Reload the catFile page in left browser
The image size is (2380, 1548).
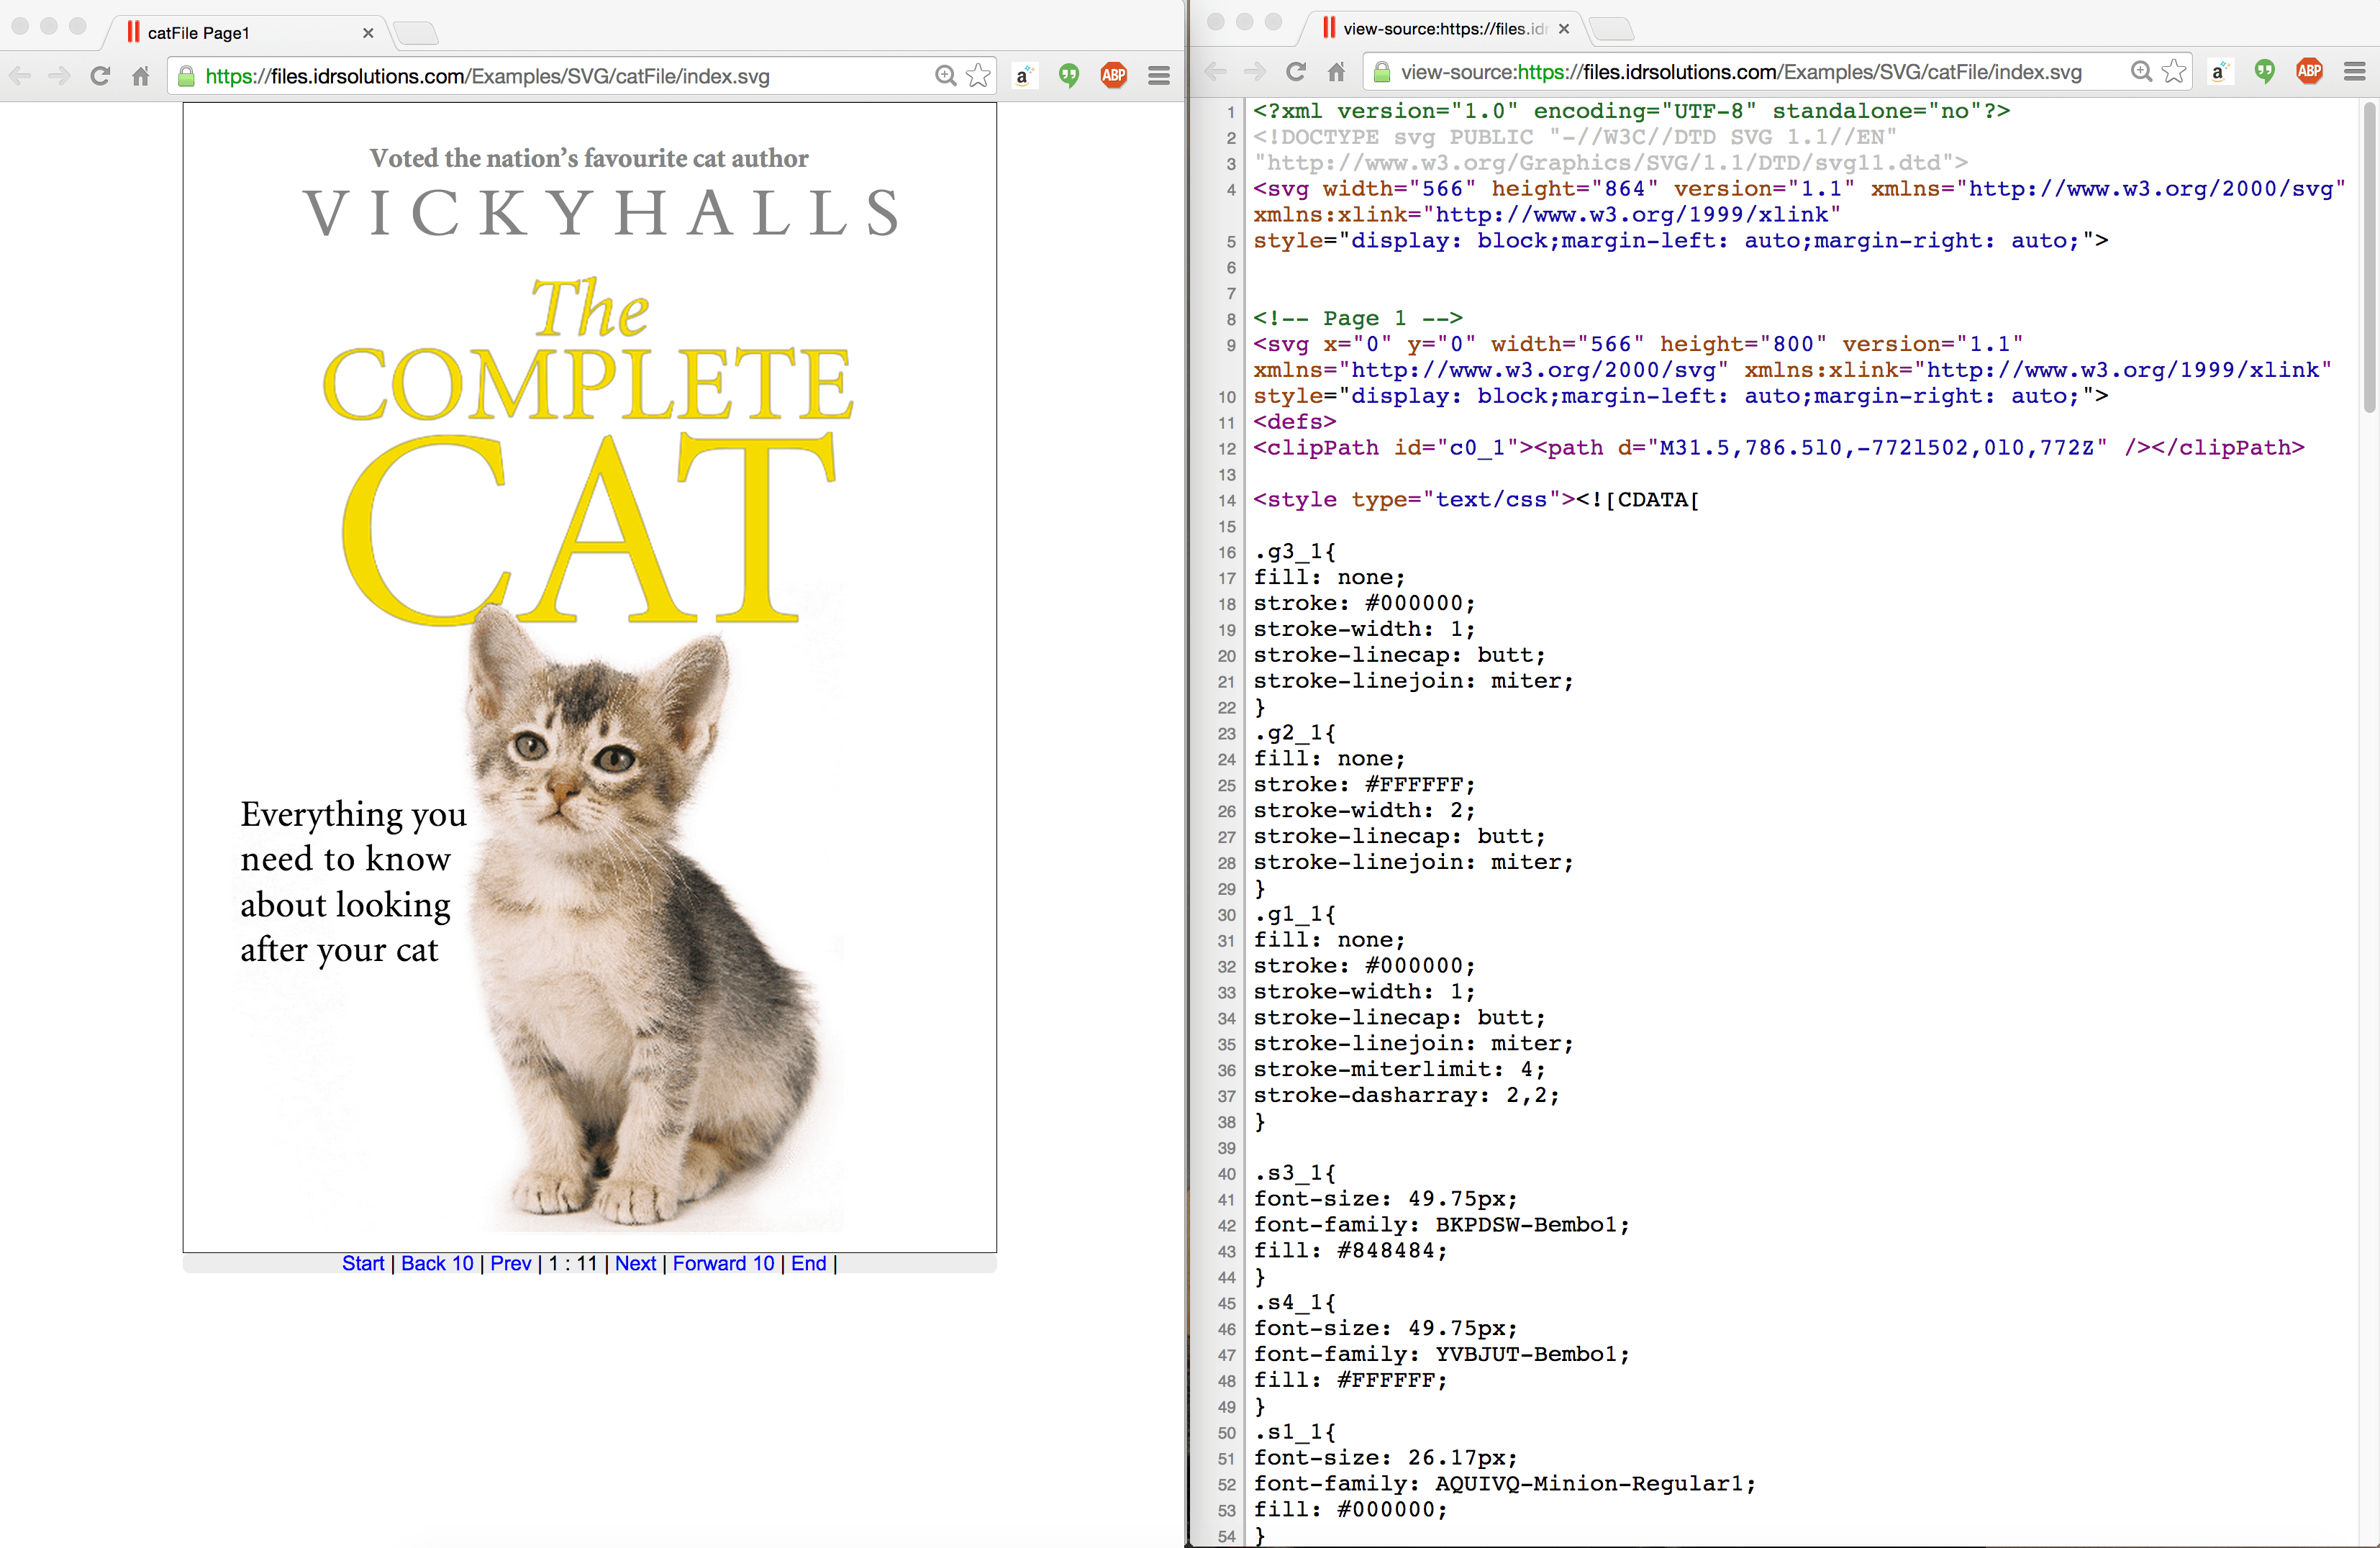(x=100, y=76)
